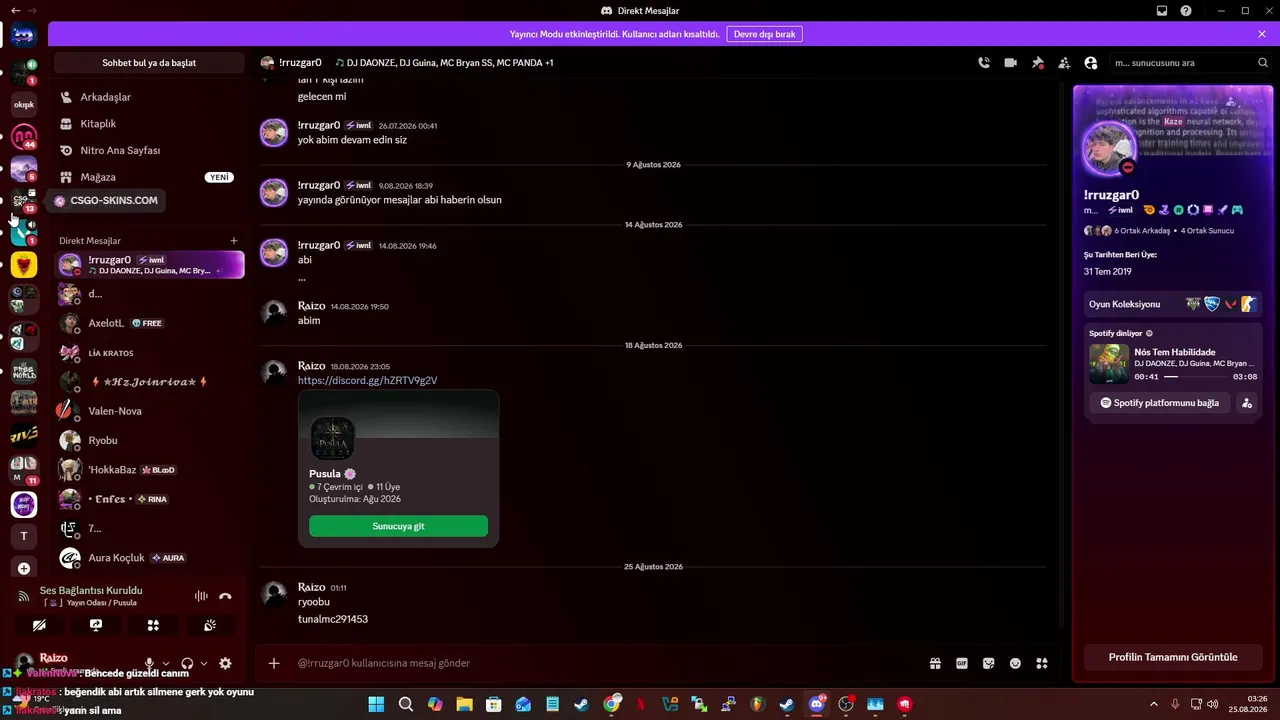Viewport: 1280px width, 720px height.
Task: Open the Oyun Koleksiyonu game collection
Action: tap(1173, 304)
